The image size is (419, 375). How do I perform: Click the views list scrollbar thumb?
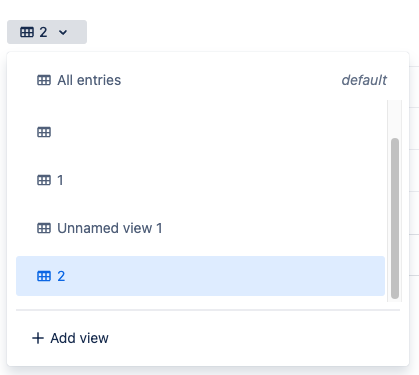point(395,218)
